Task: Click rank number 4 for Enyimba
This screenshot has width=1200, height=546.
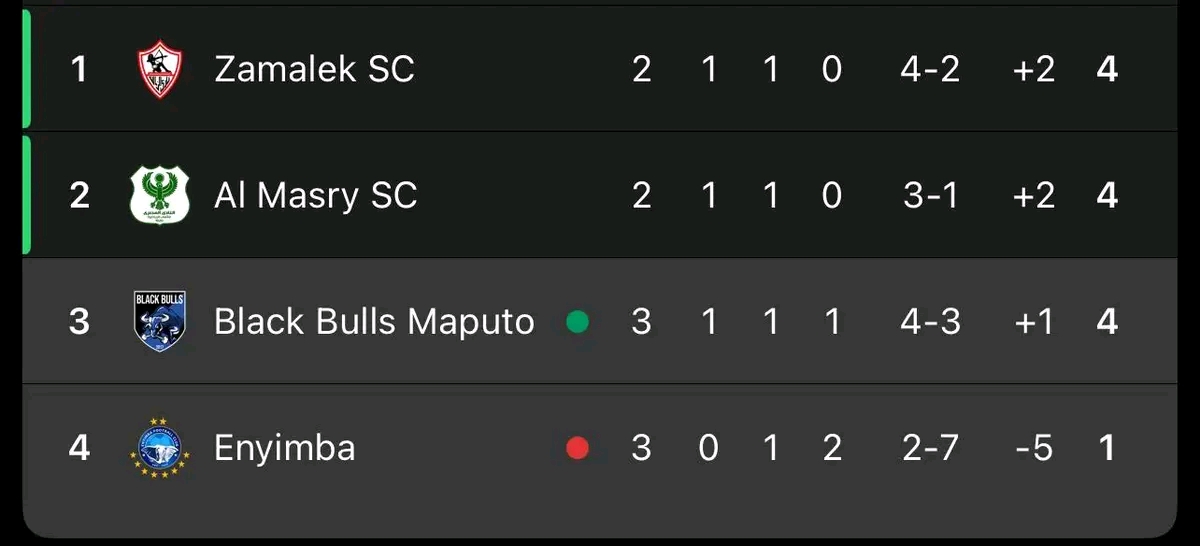Action: pyautogui.click(x=79, y=447)
